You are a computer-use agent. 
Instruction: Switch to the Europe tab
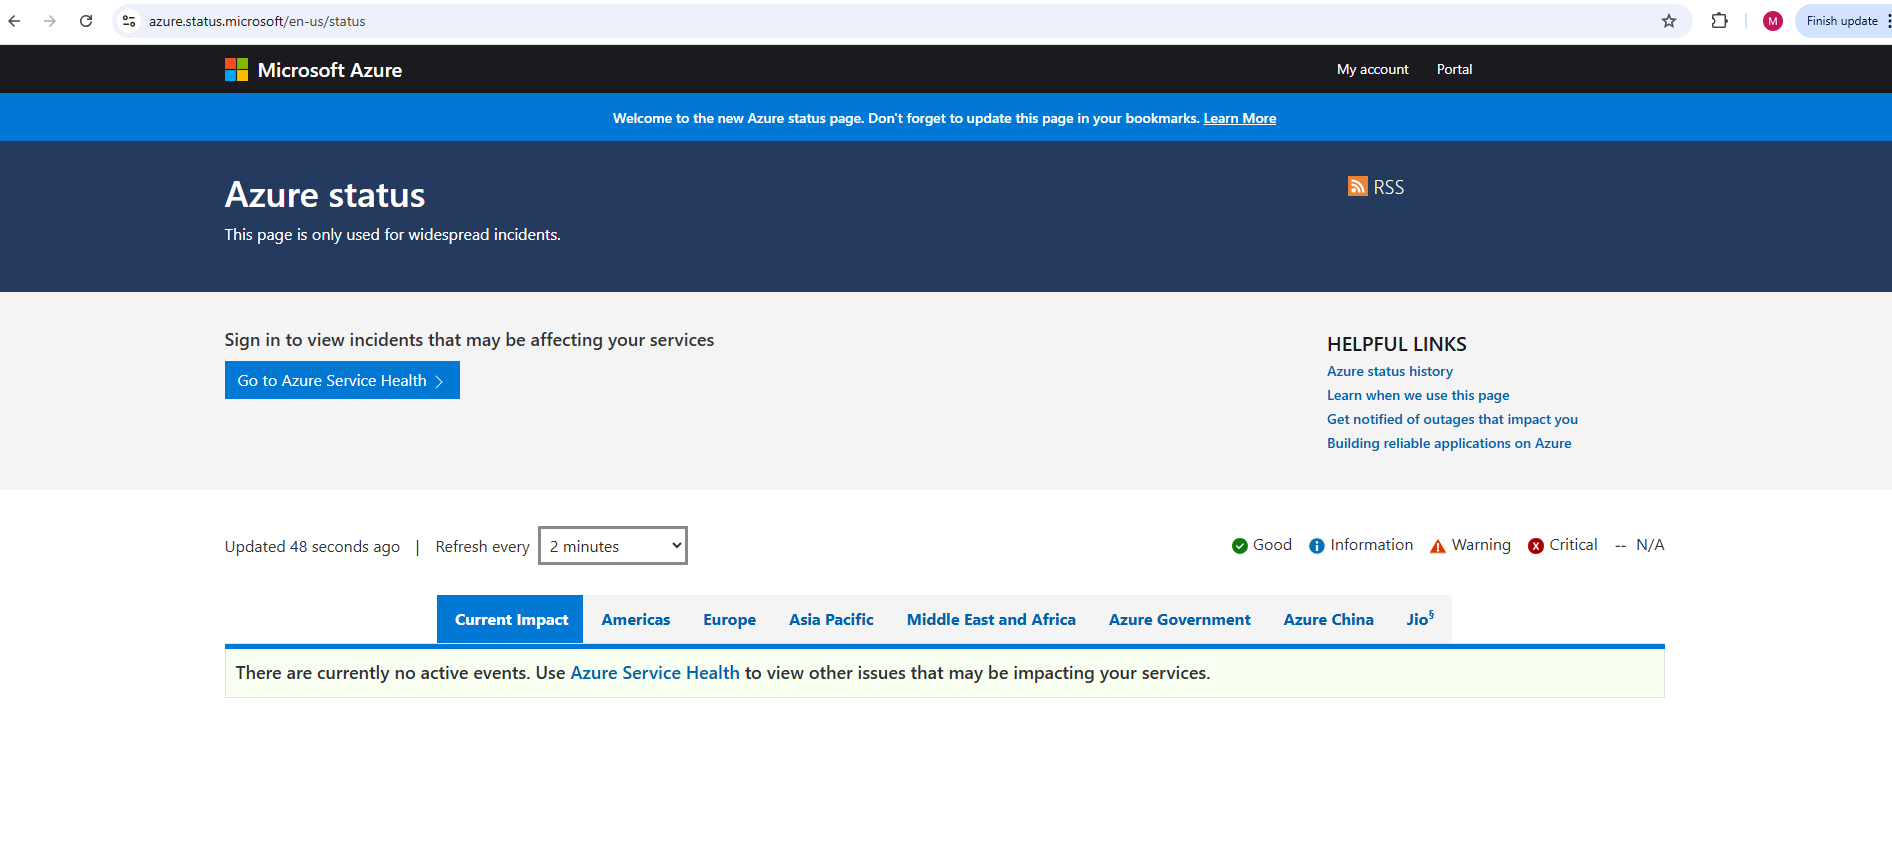click(729, 620)
